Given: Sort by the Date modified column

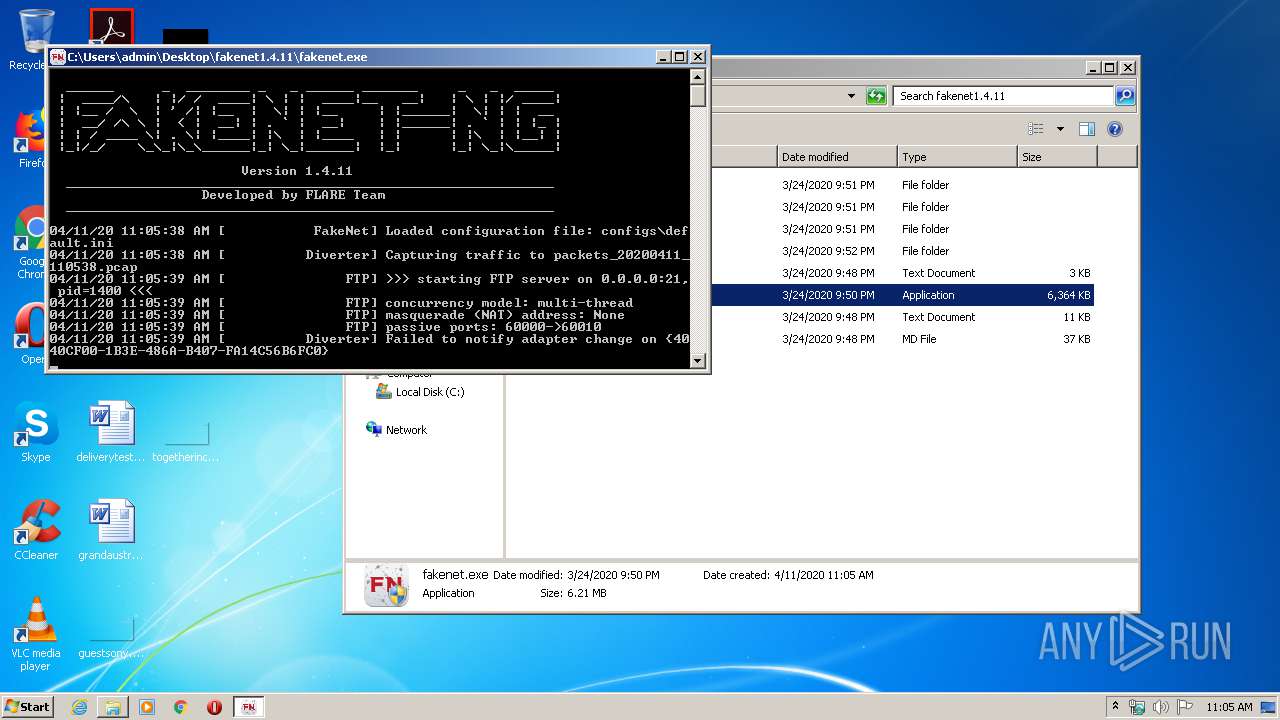Looking at the screenshot, I should [x=837, y=157].
